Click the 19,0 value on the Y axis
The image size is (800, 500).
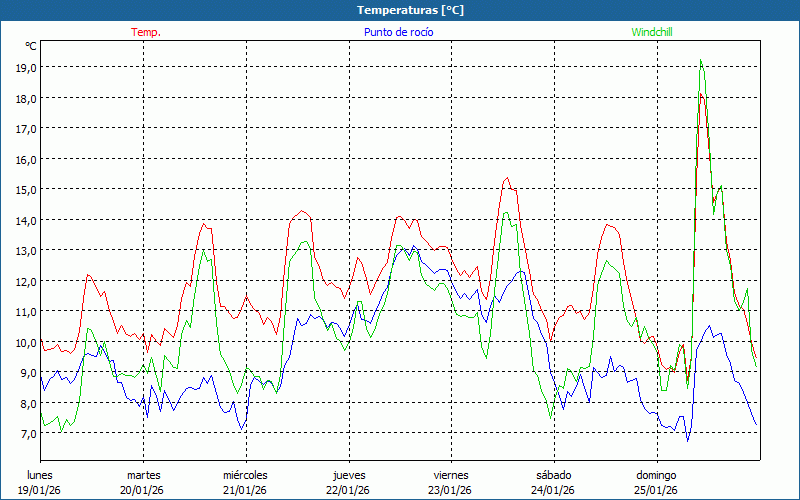[x=26, y=67]
